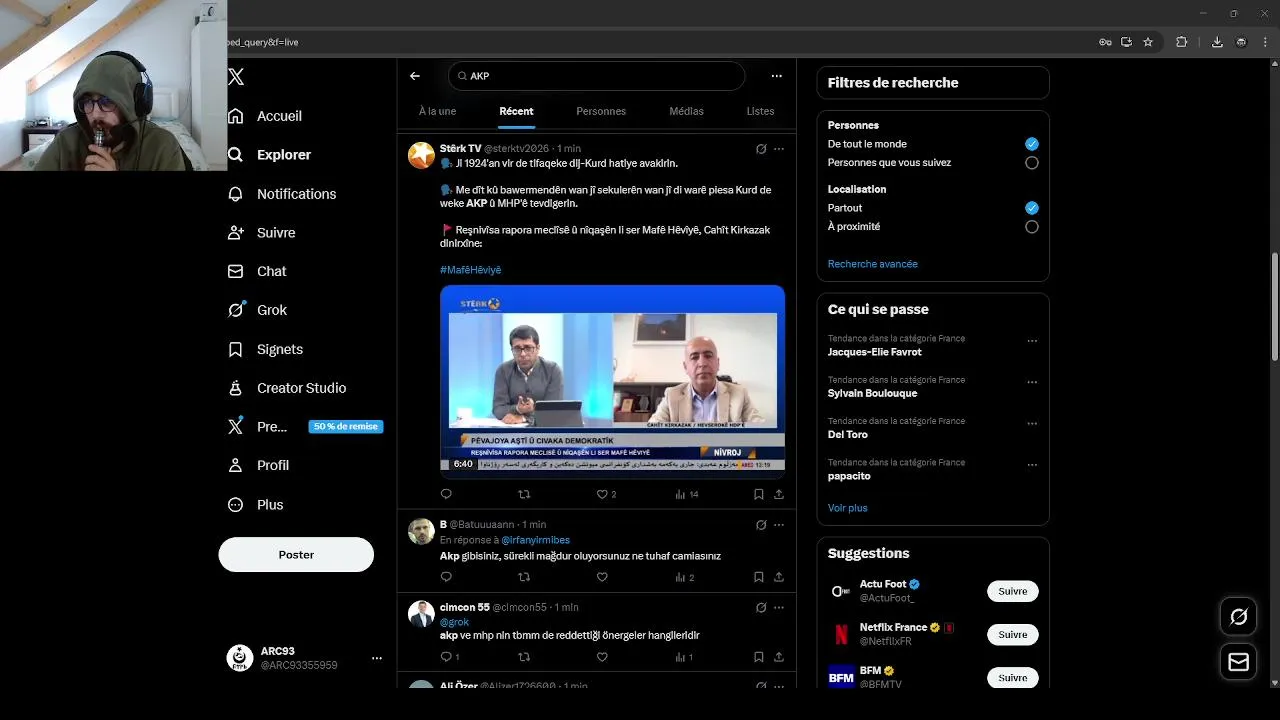Click the Profil person icon
This screenshot has width=1280, height=720.
(x=236, y=465)
